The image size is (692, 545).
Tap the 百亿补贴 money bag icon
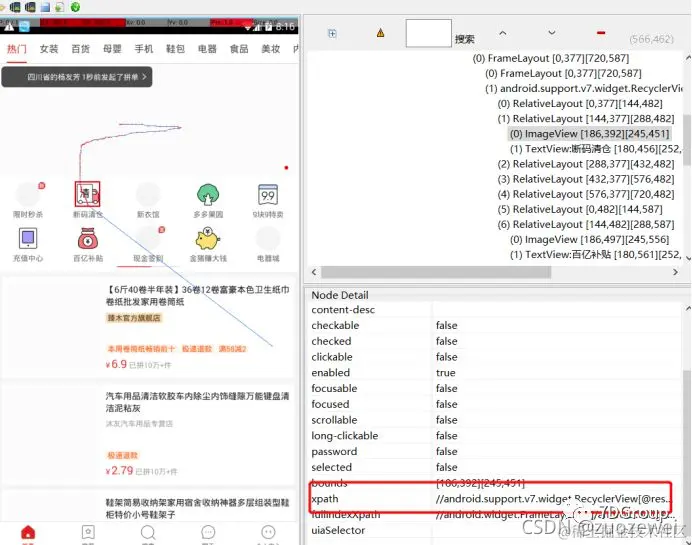(88, 239)
